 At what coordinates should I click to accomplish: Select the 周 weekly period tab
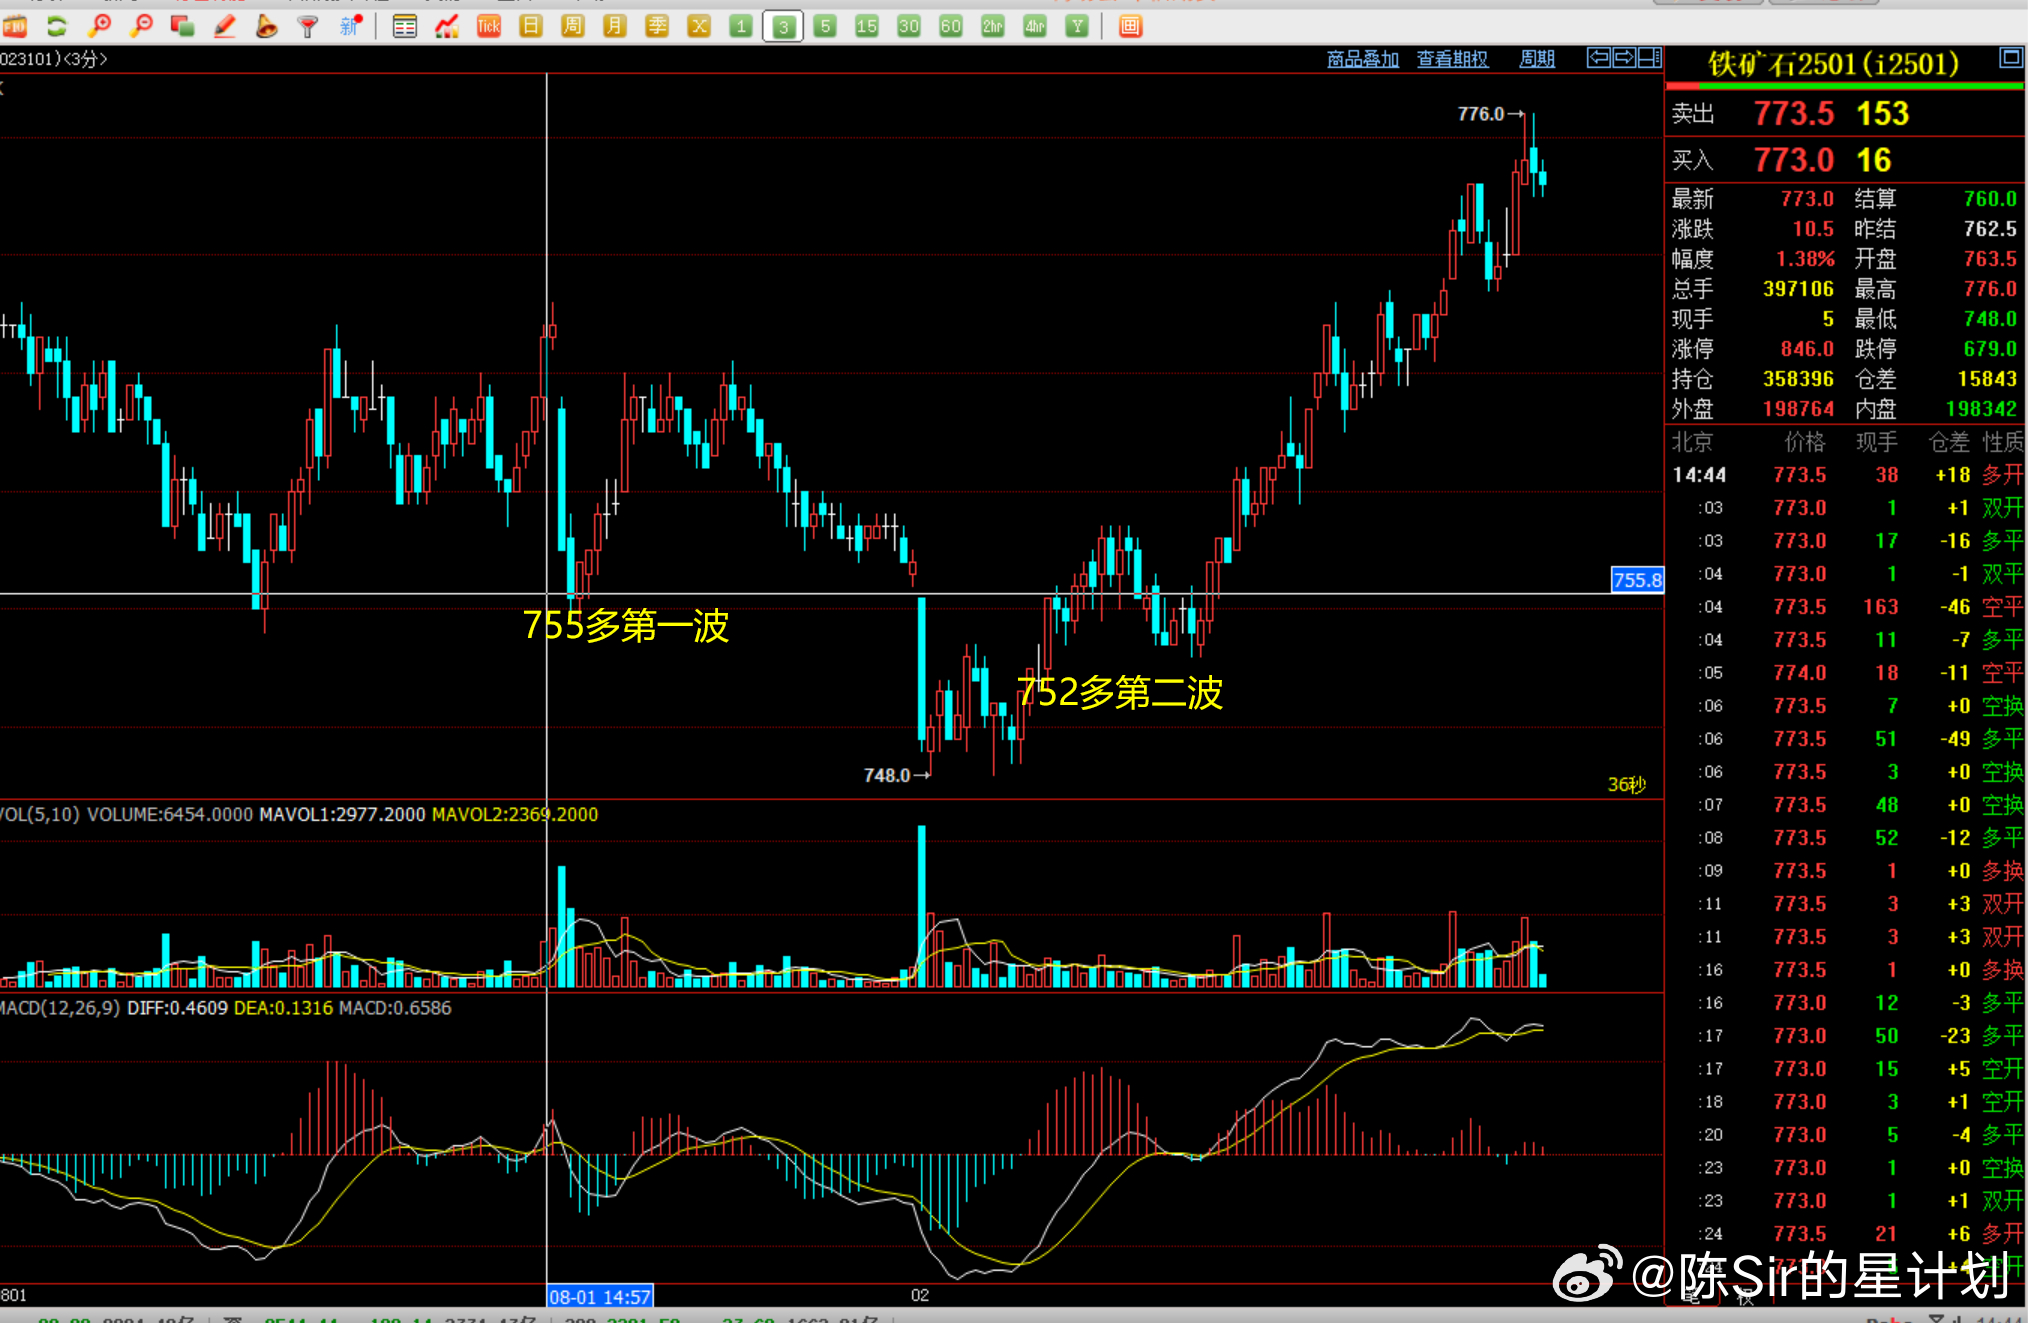pyautogui.click(x=573, y=26)
